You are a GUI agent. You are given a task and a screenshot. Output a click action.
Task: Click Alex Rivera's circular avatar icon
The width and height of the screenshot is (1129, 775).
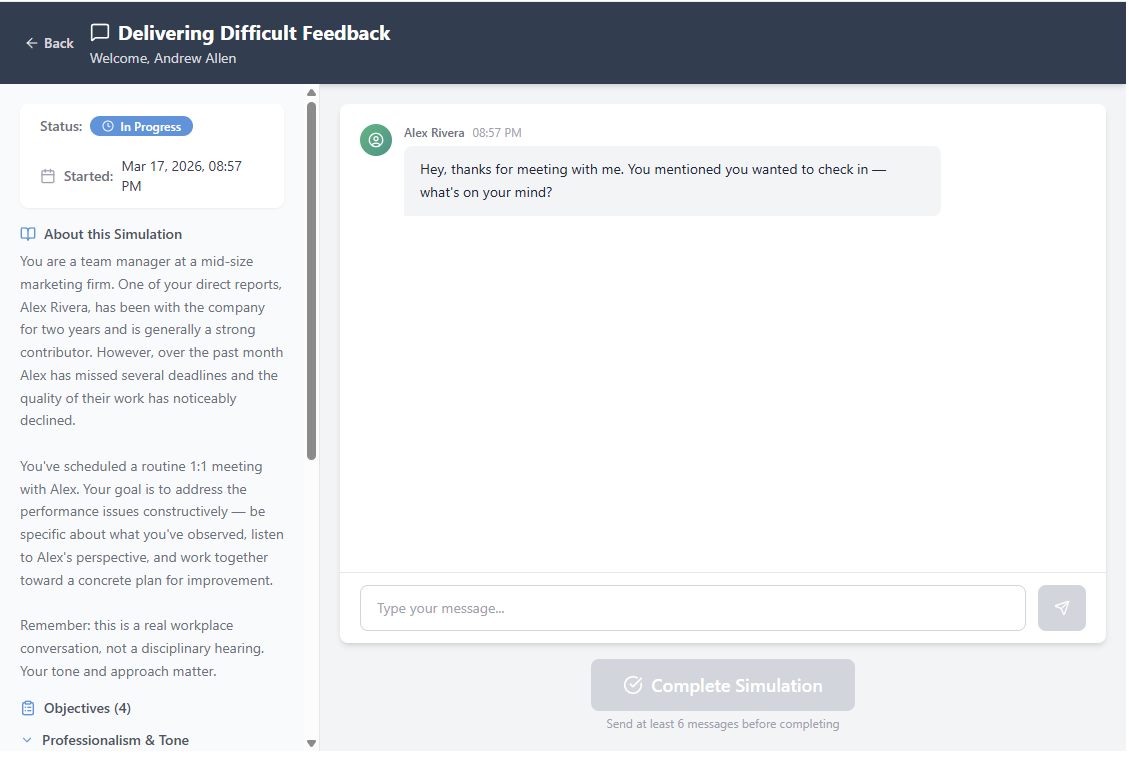coord(376,140)
